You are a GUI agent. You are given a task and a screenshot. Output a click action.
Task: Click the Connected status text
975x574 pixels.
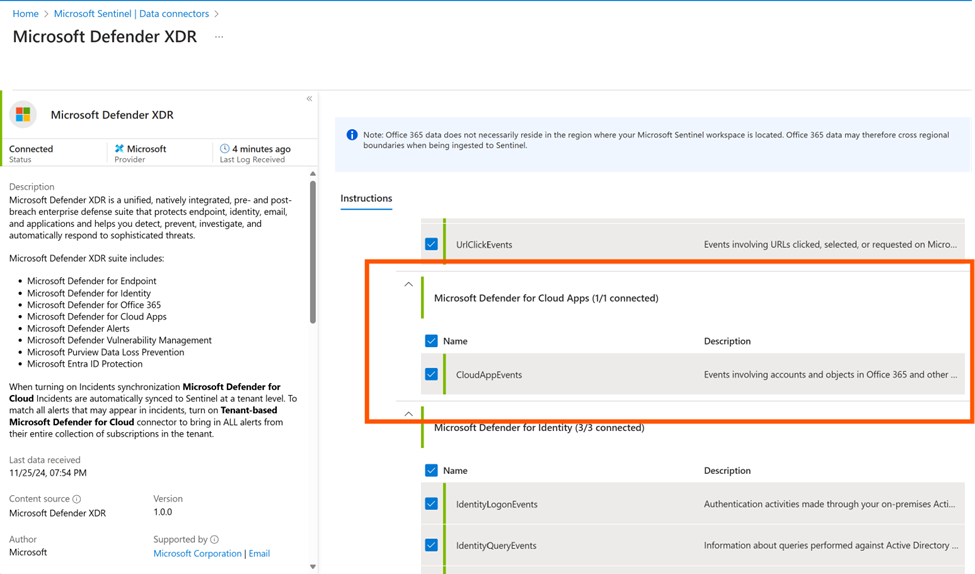[31, 149]
